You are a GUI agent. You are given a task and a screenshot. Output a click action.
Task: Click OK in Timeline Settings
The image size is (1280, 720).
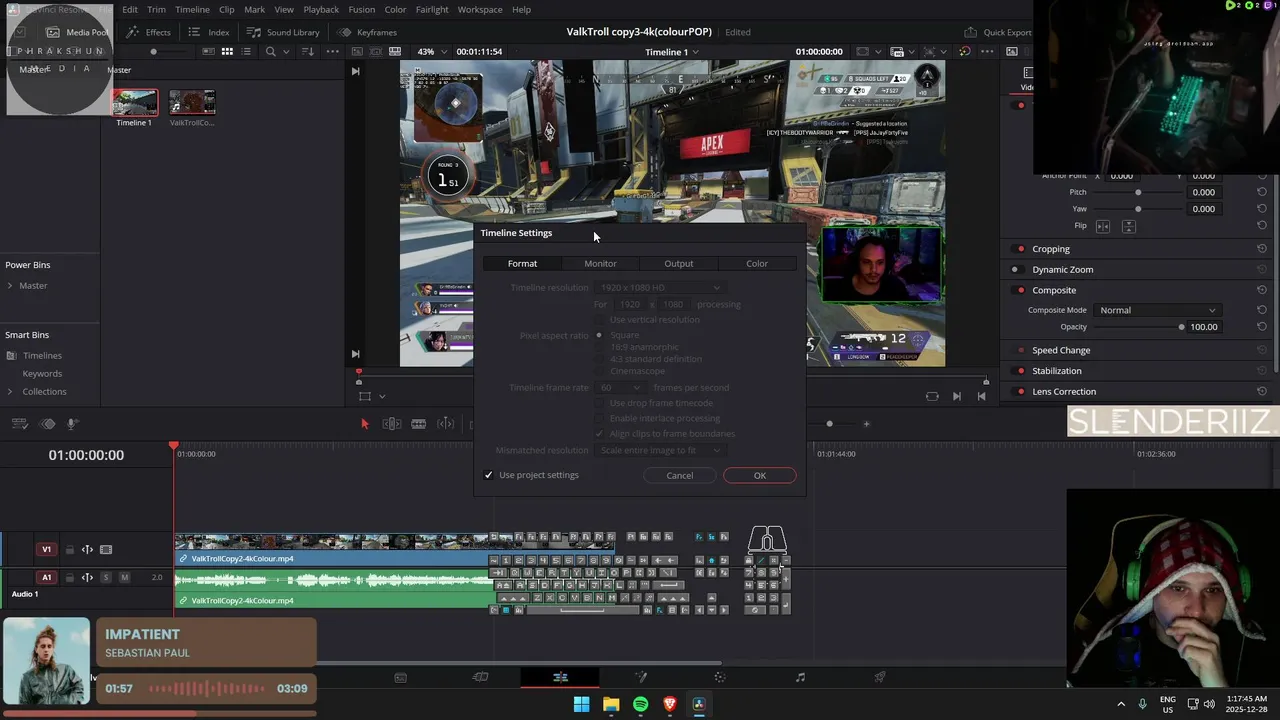[760, 476]
